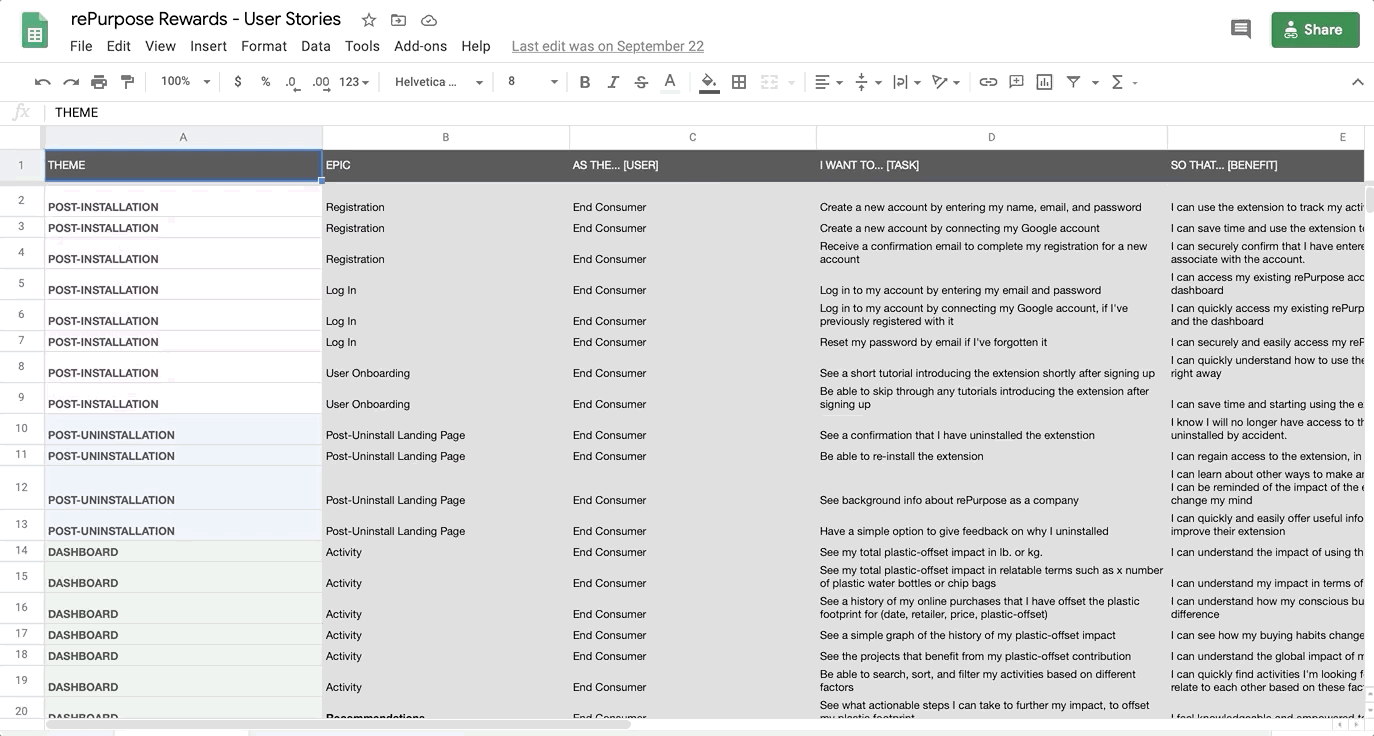Expand merge type dropdown arrow

(x=792, y=82)
